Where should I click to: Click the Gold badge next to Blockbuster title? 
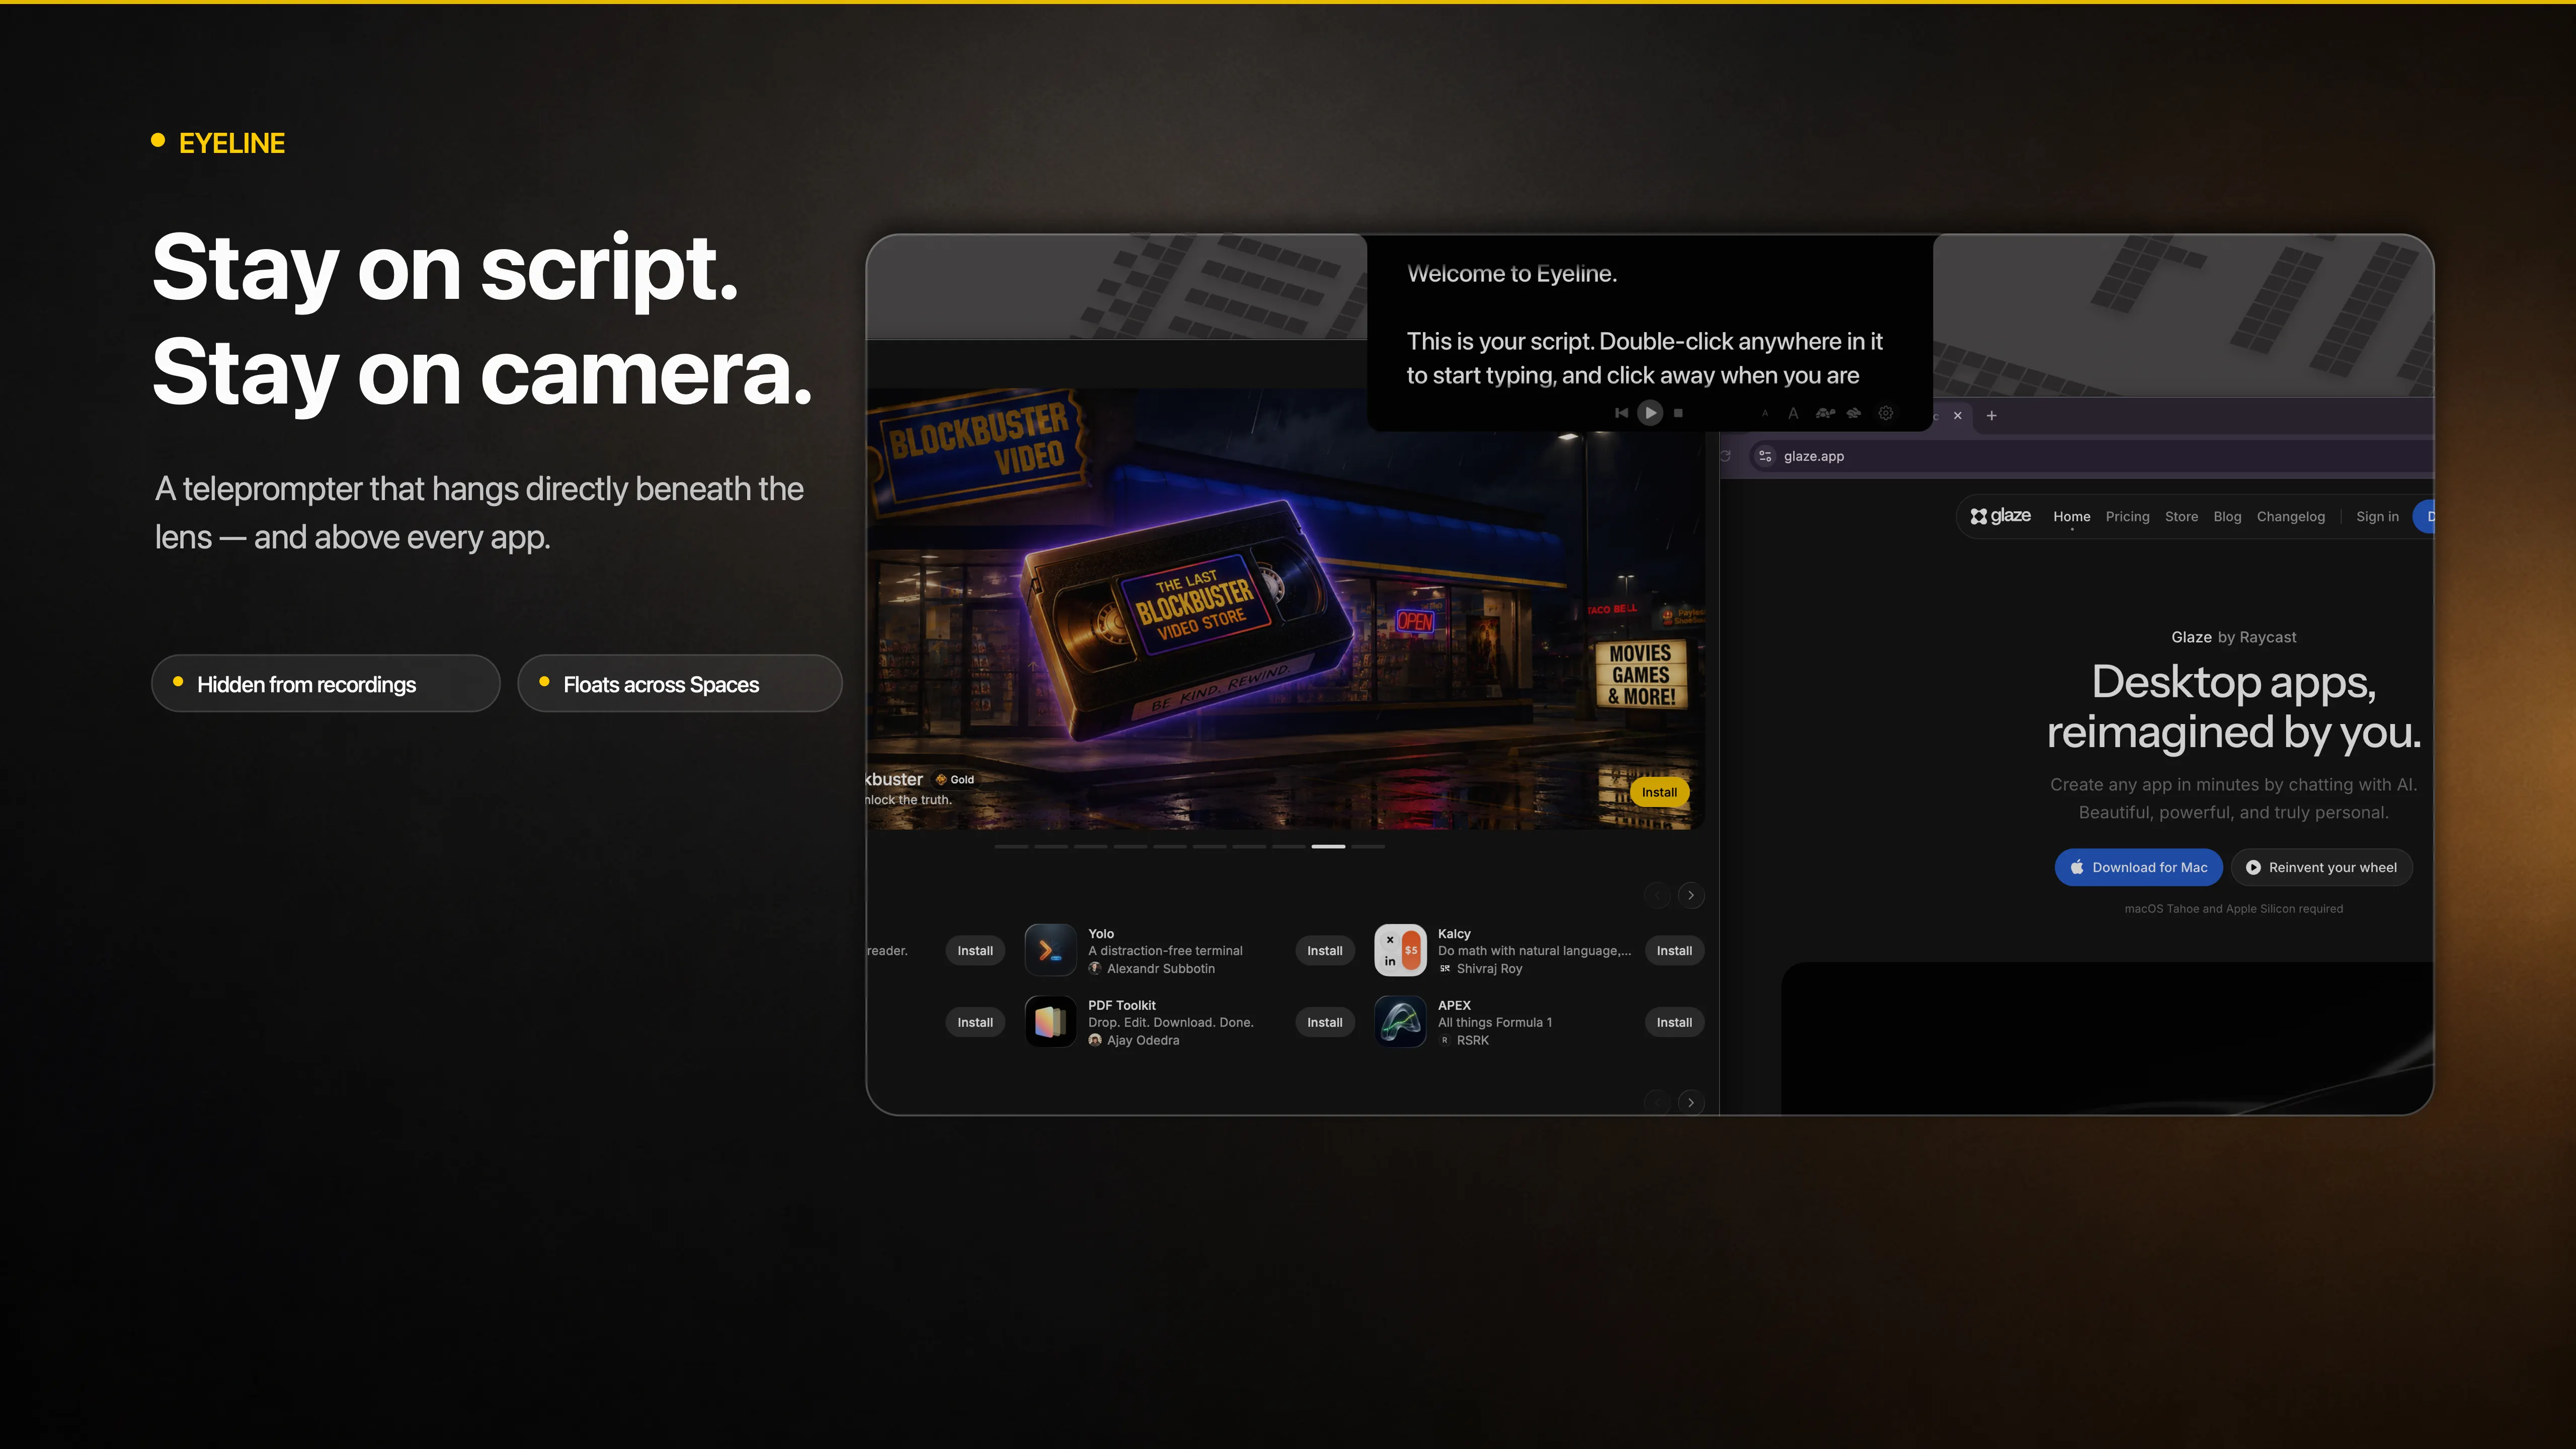[x=955, y=779]
